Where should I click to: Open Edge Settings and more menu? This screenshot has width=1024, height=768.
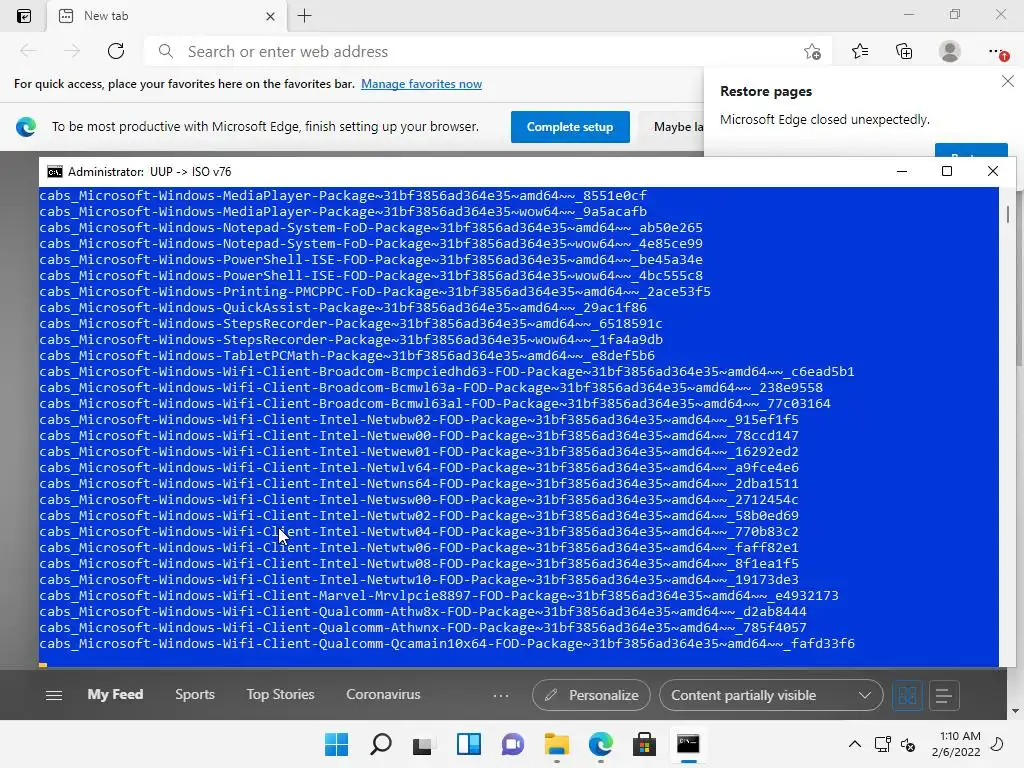[997, 51]
